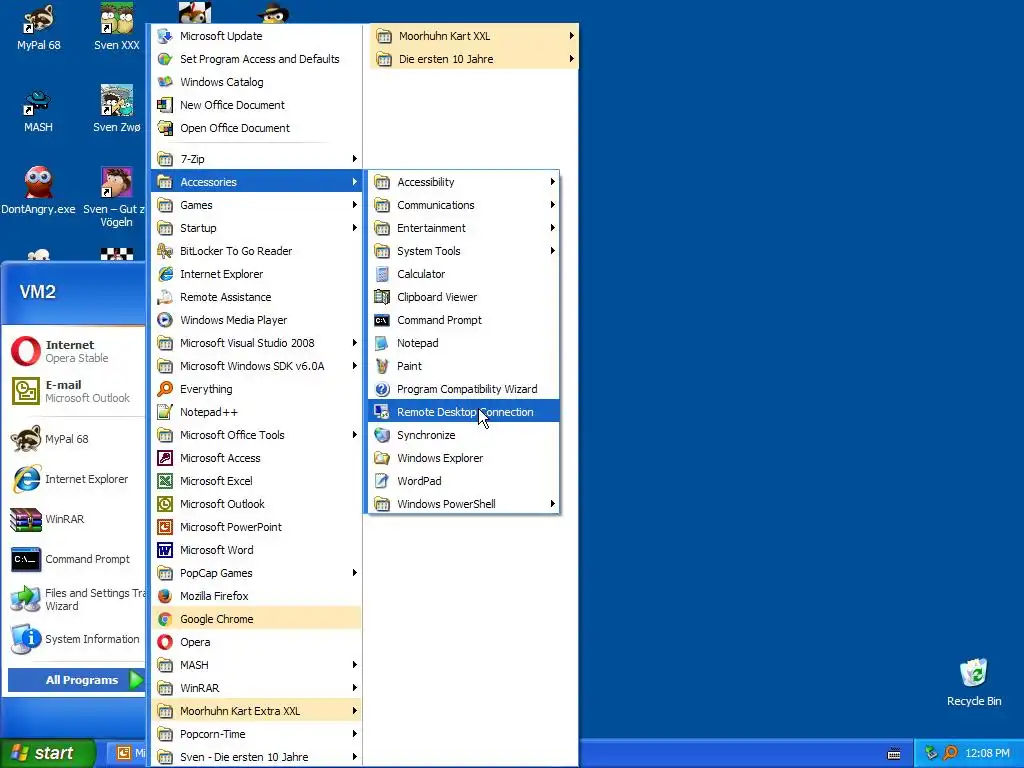Launch Microsoft Outlook from programs list
The width and height of the screenshot is (1024, 768).
pos(257,504)
